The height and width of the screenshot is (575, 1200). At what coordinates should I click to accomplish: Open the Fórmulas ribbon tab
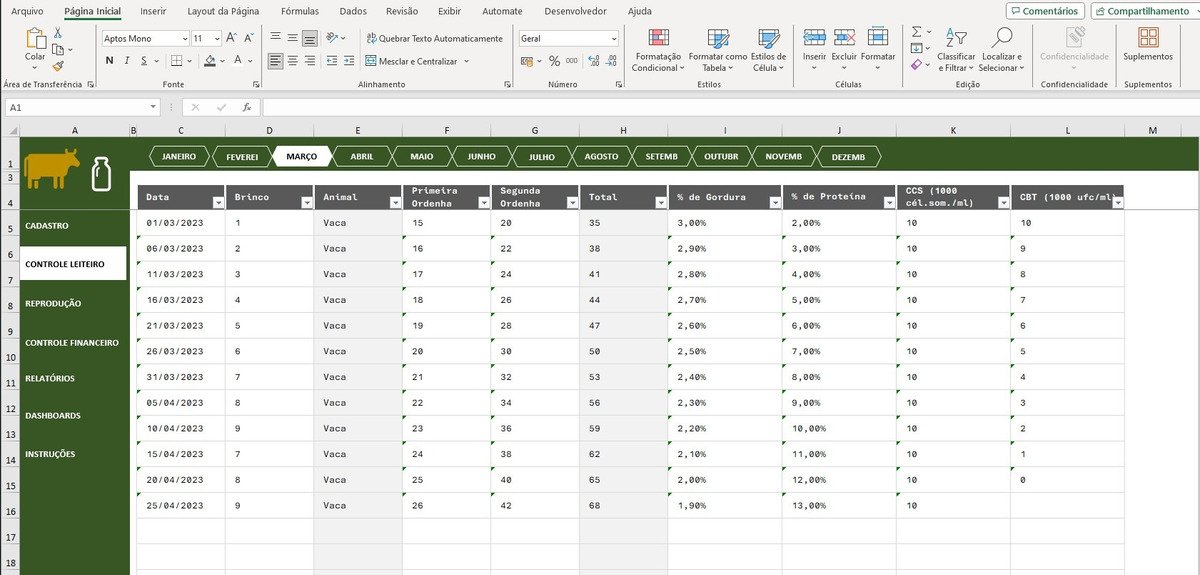(x=300, y=11)
